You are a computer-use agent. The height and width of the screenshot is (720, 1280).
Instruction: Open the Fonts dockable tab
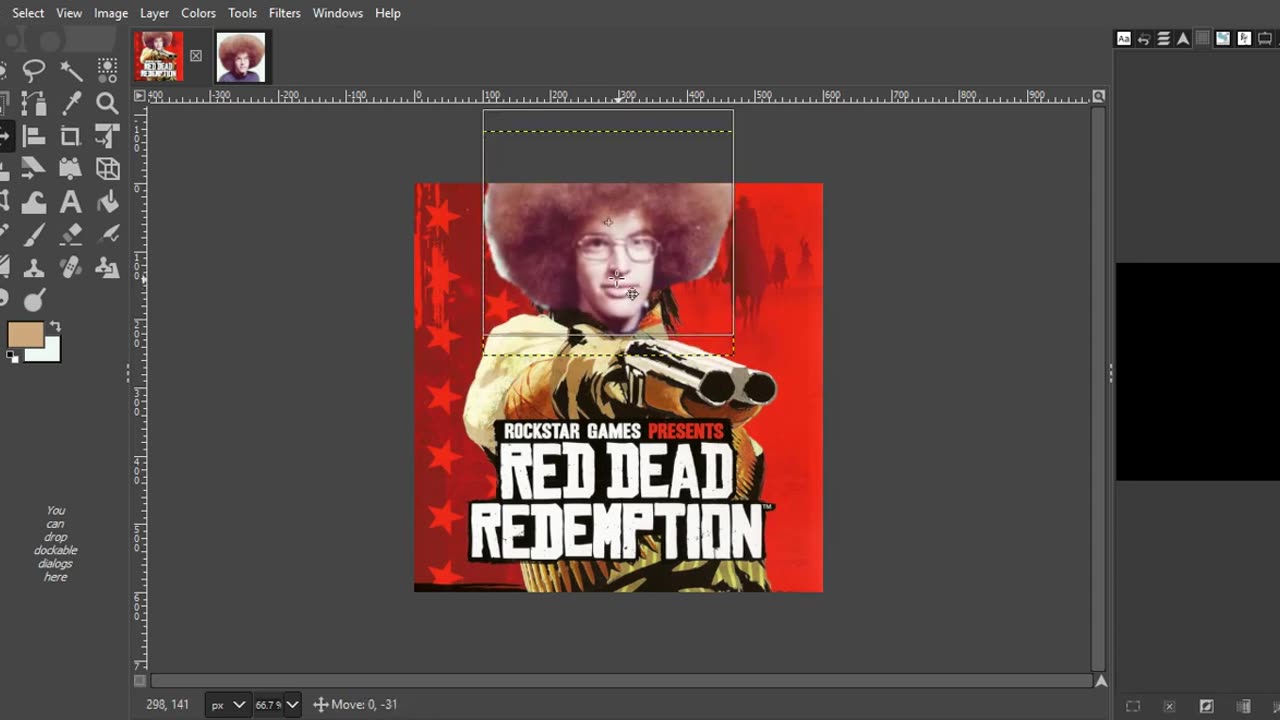click(1124, 39)
